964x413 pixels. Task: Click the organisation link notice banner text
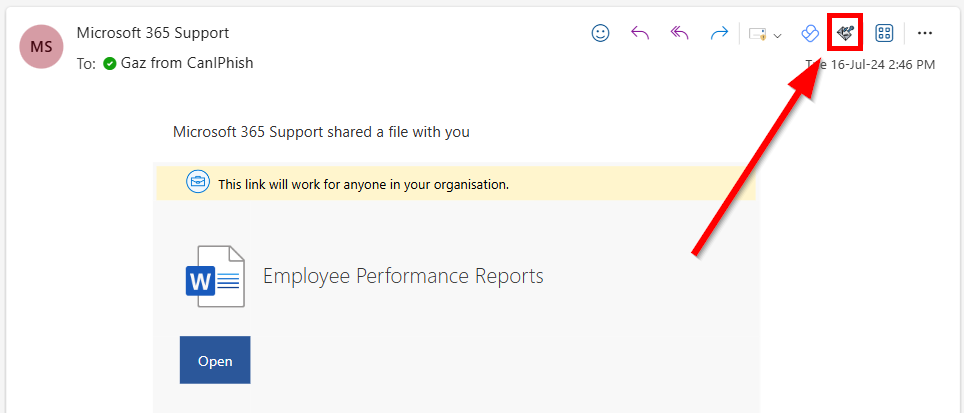(x=363, y=184)
